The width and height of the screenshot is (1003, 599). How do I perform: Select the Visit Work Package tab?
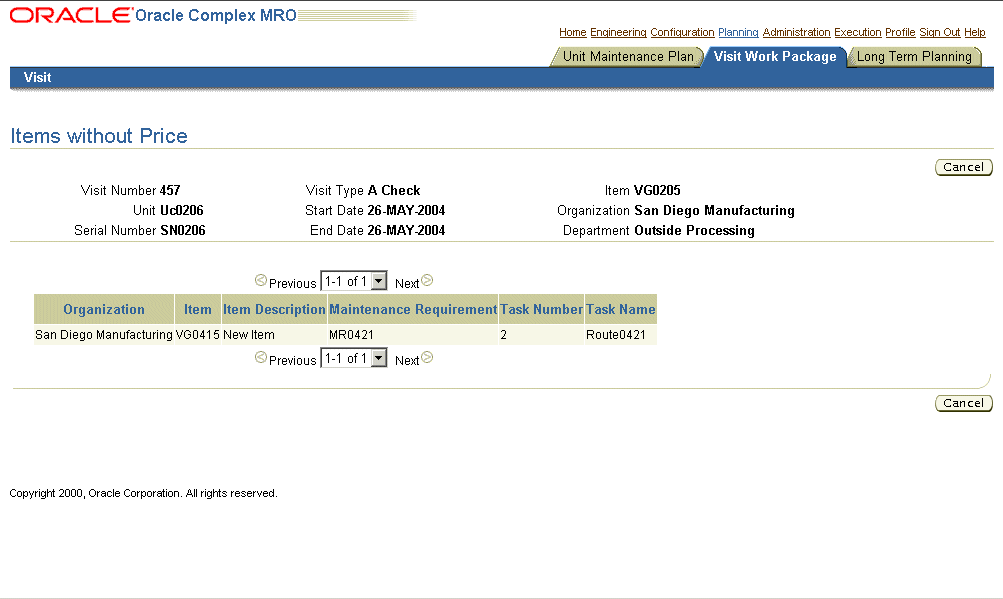coord(775,56)
